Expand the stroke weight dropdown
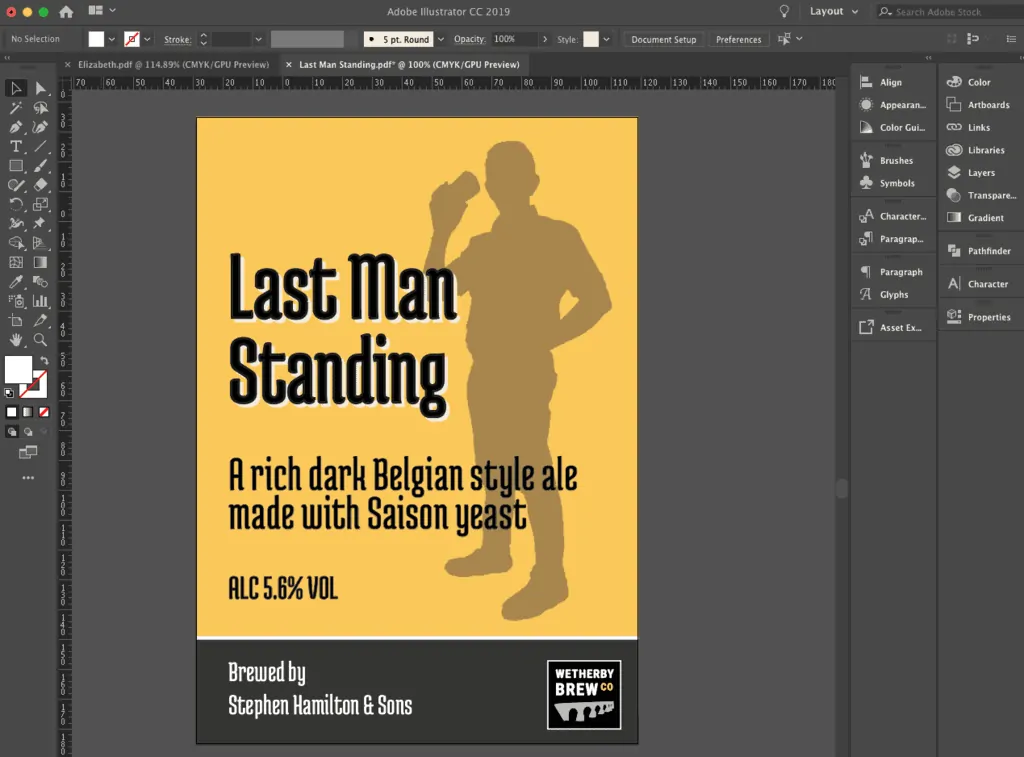The image size is (1024, 757). (x=259, y=39)
